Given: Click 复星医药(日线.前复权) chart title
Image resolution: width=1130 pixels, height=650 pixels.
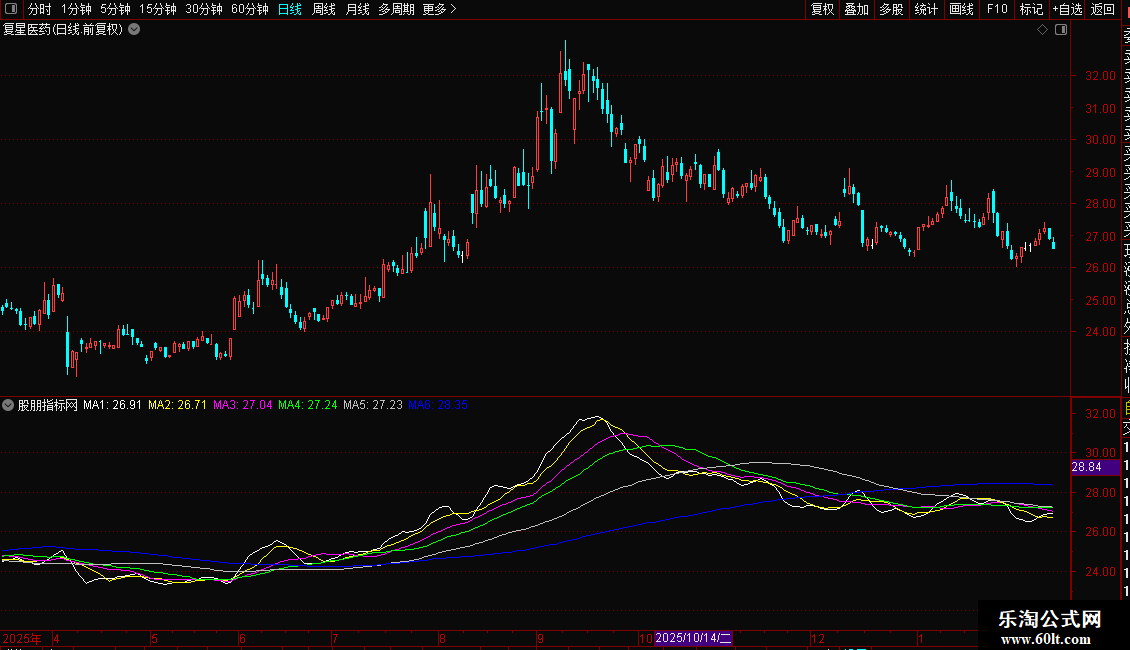Looking at the screenshot, I should pos(63,30).
